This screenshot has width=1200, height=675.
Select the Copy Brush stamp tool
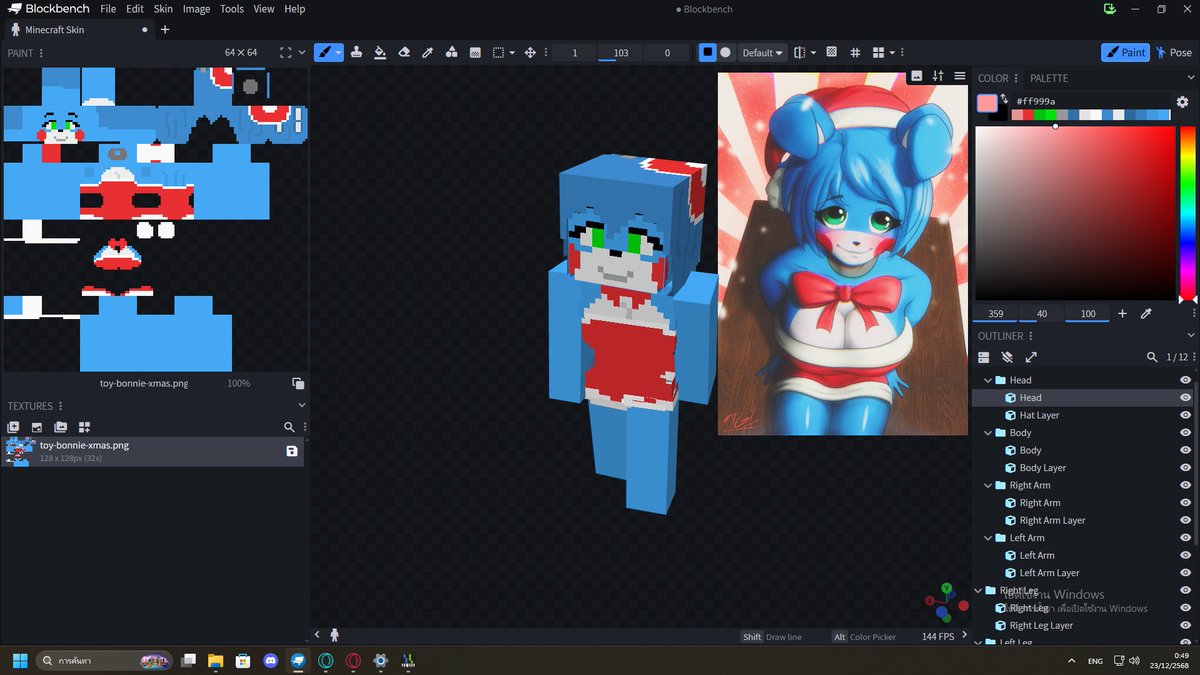click(x=357, y=52)
